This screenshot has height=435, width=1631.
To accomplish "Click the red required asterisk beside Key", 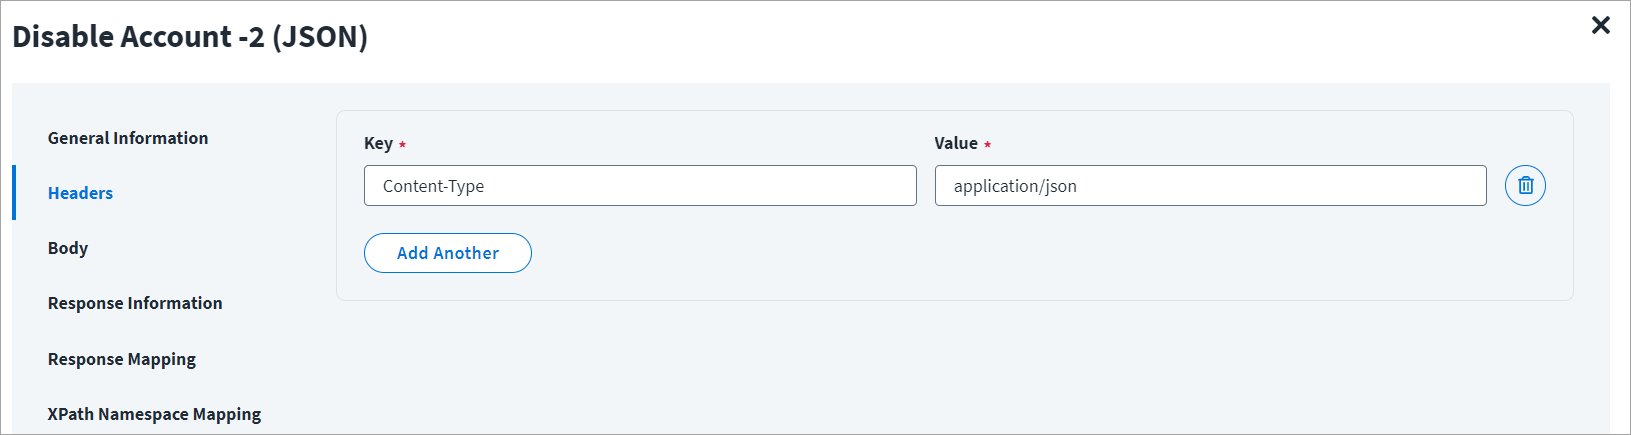I will 402,145.
